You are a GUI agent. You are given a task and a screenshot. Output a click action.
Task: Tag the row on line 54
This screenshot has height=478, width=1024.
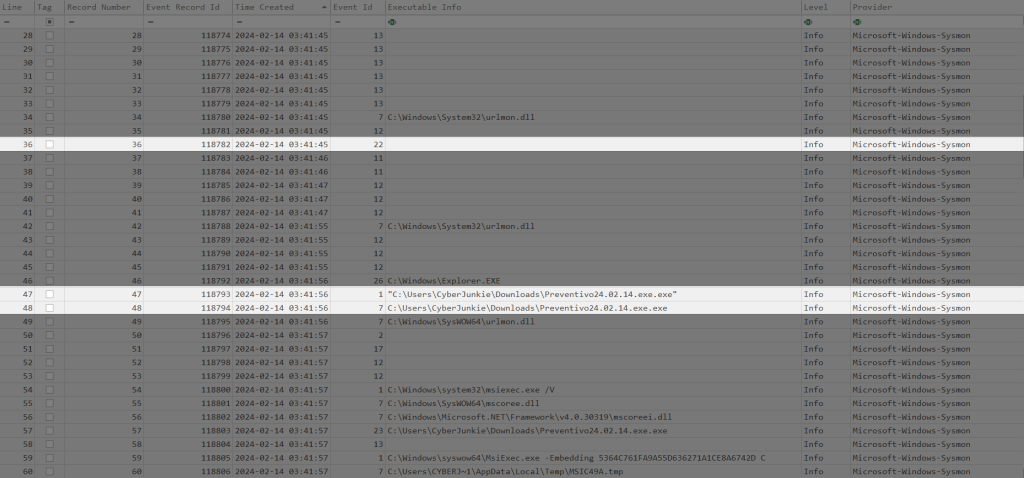click(50, 388)
